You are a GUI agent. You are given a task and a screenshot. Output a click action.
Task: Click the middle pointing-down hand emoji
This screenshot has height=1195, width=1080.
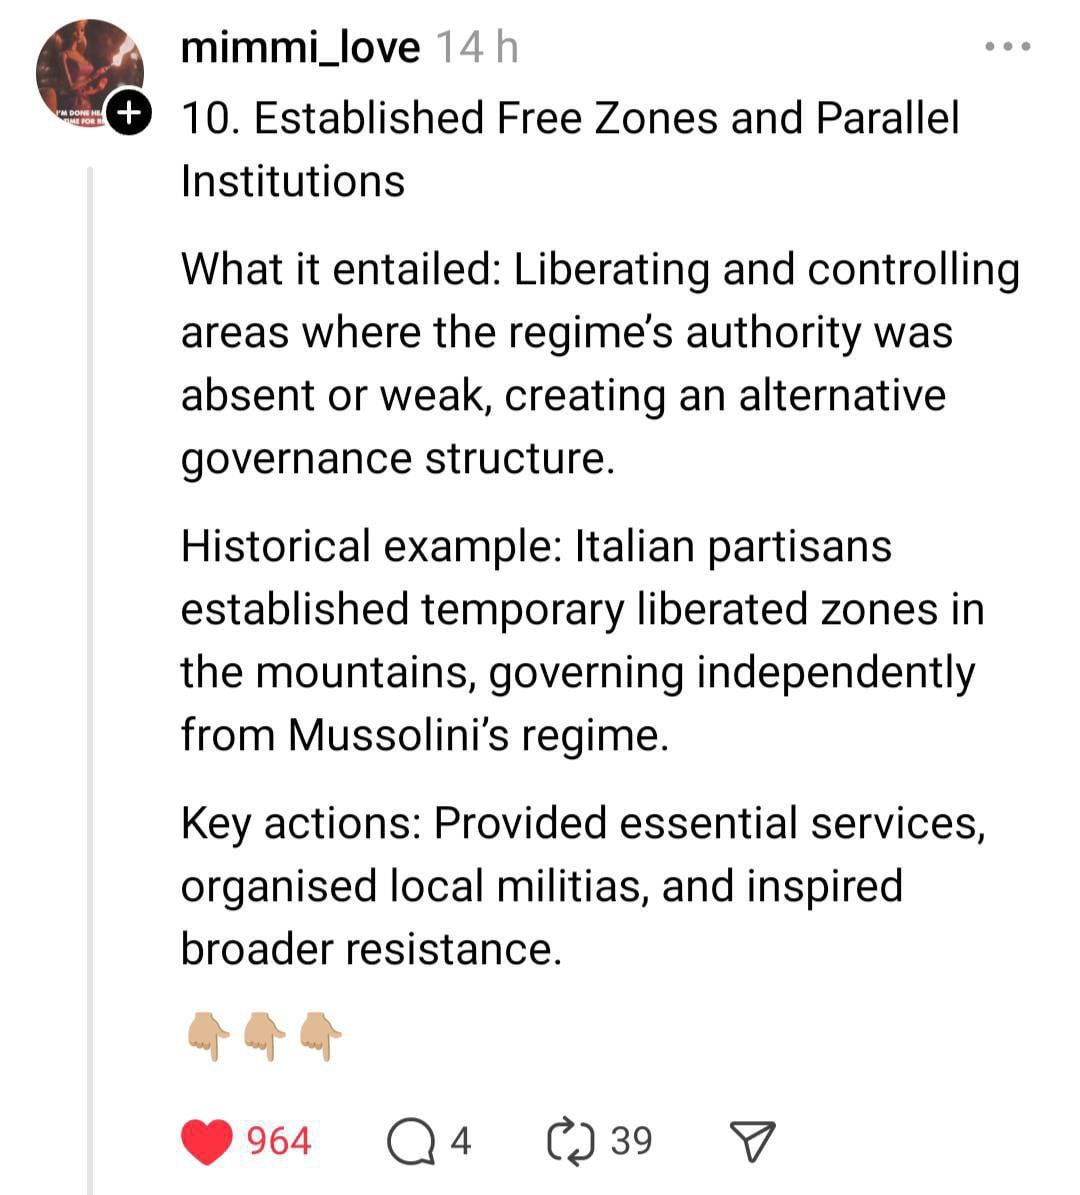(x=265, y=1033)
